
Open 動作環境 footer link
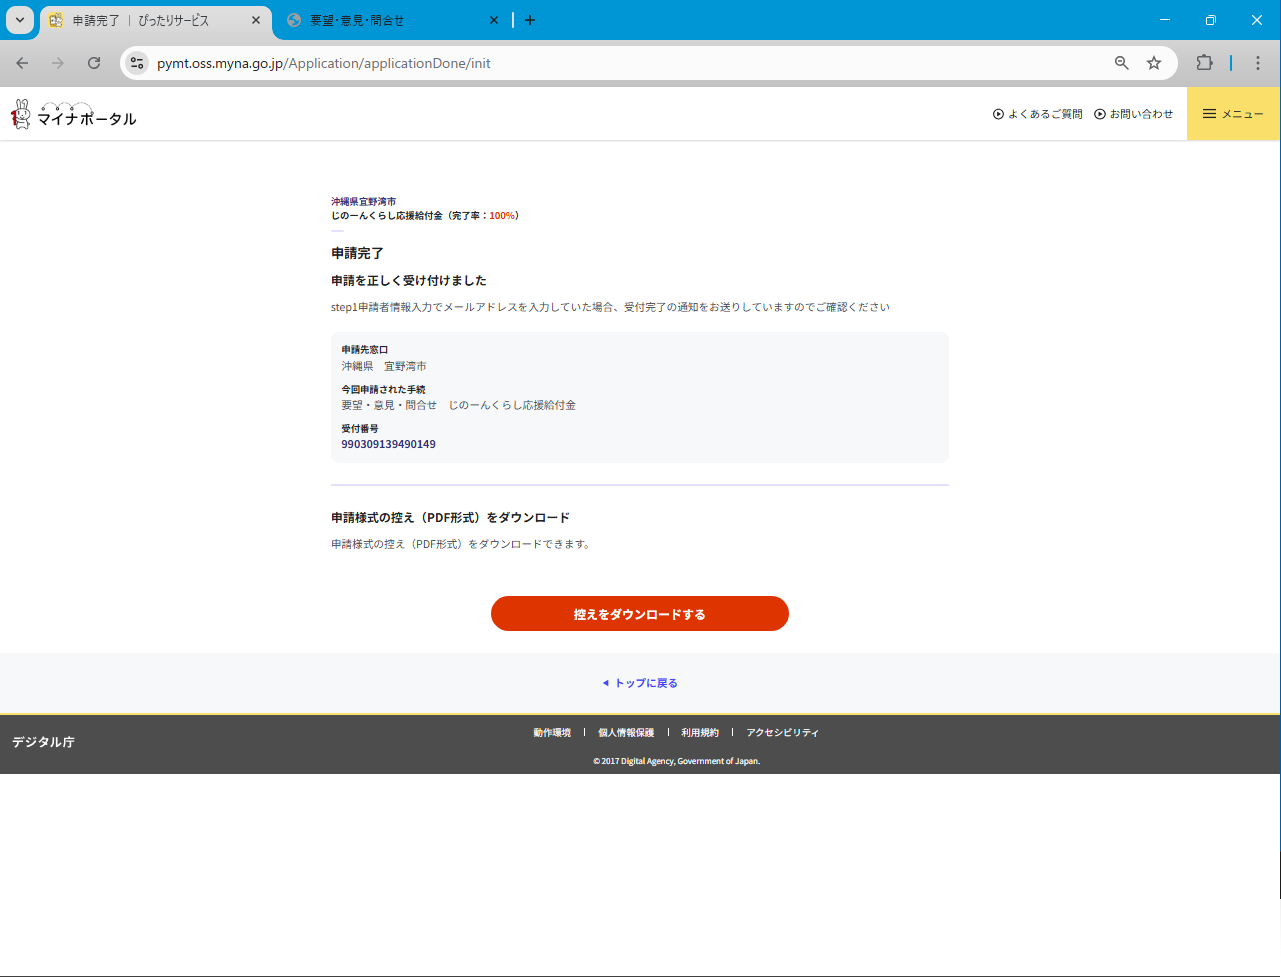(x=552, y=733)
